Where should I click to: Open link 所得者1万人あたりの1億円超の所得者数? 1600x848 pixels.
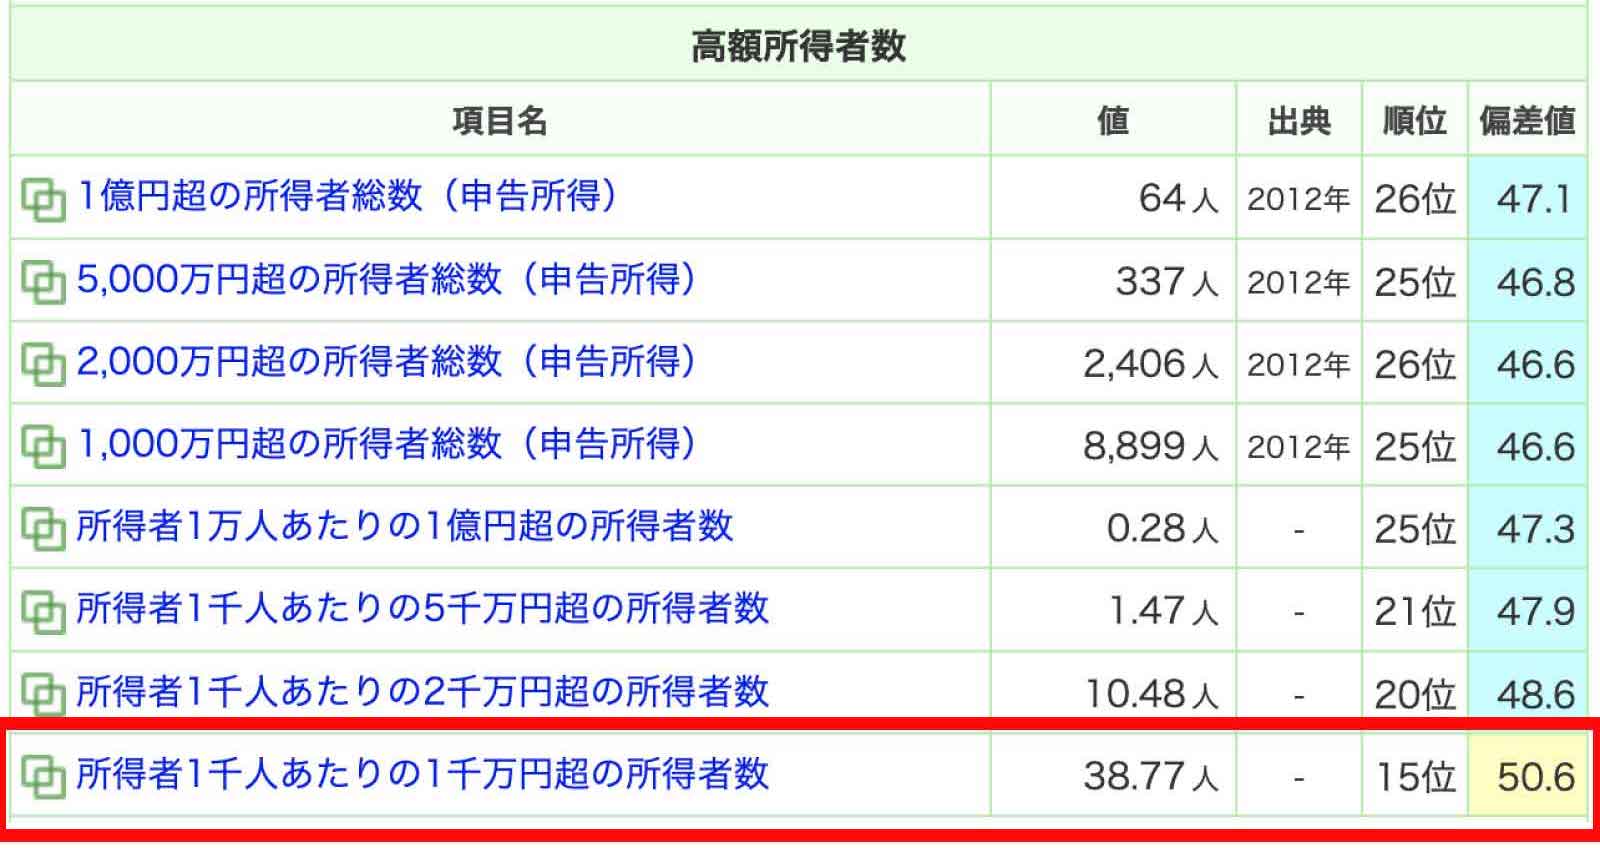pyautogui.click(x=405, y=526)
